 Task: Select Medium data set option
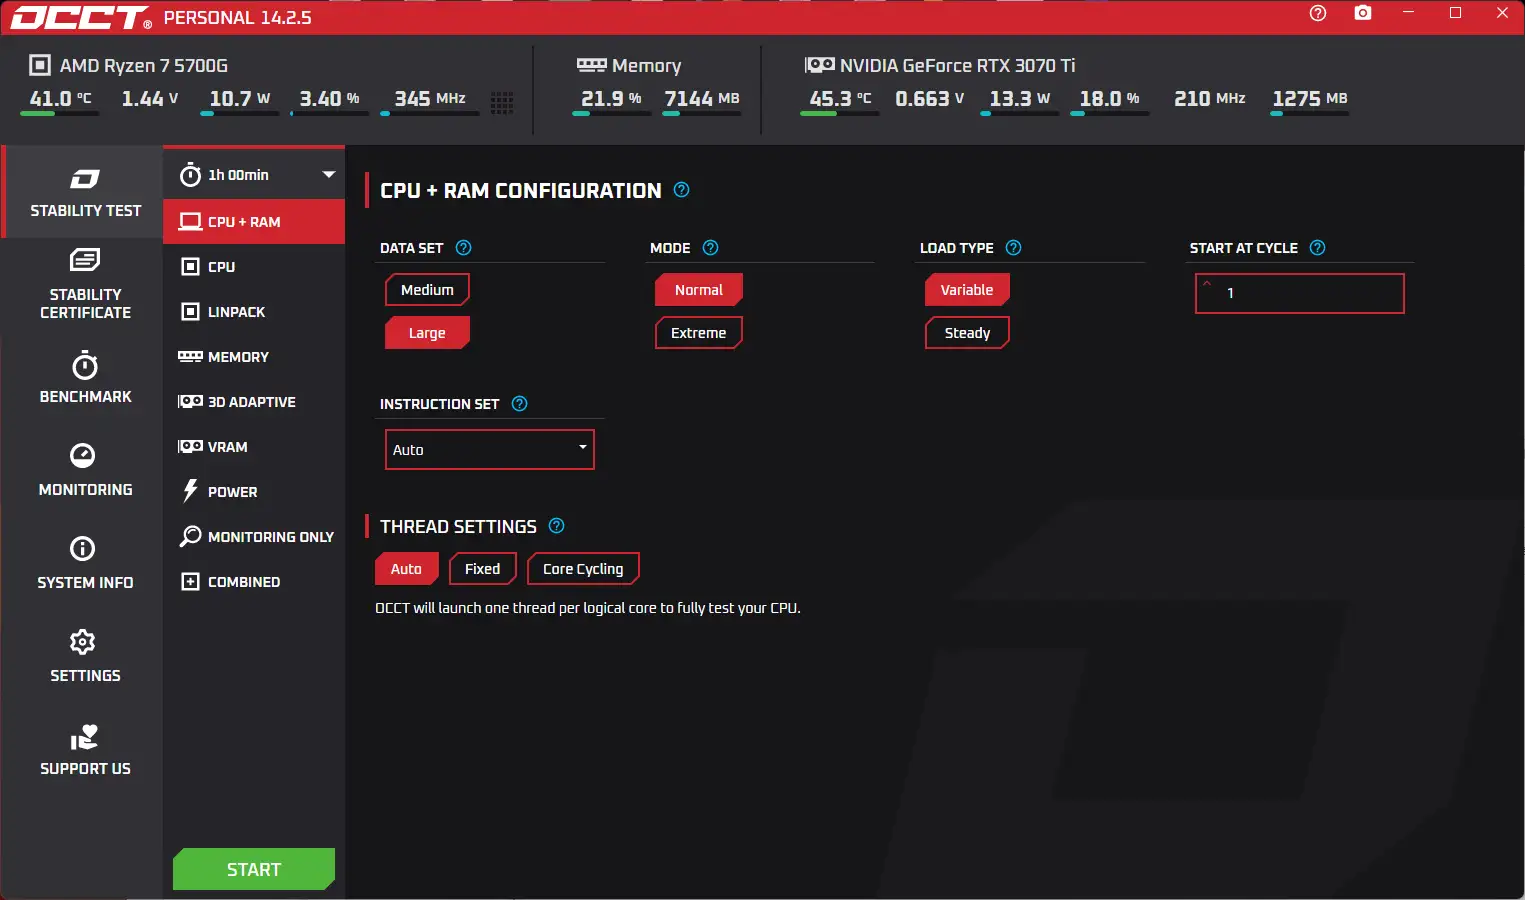tap(427, 290)
